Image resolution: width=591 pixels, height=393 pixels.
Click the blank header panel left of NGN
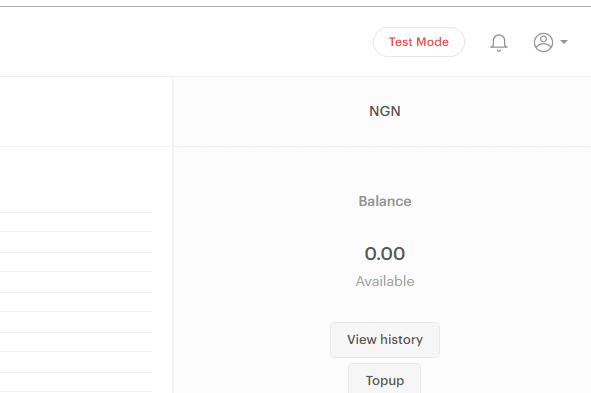point(86,112)
